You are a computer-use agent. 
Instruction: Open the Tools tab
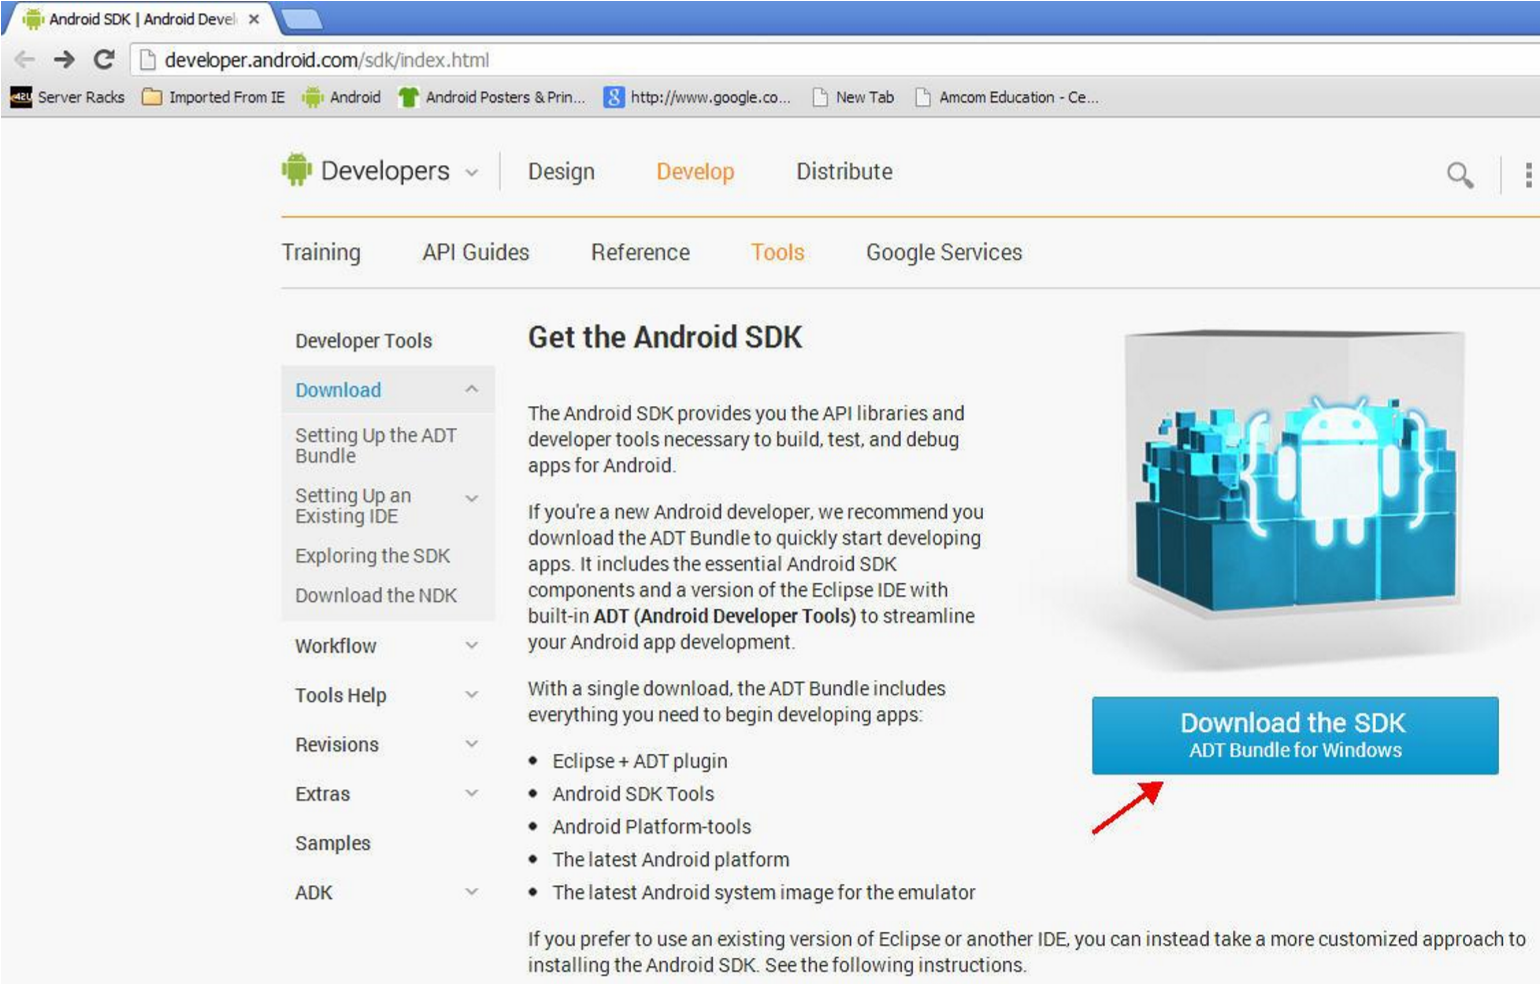tap(778, 252)
